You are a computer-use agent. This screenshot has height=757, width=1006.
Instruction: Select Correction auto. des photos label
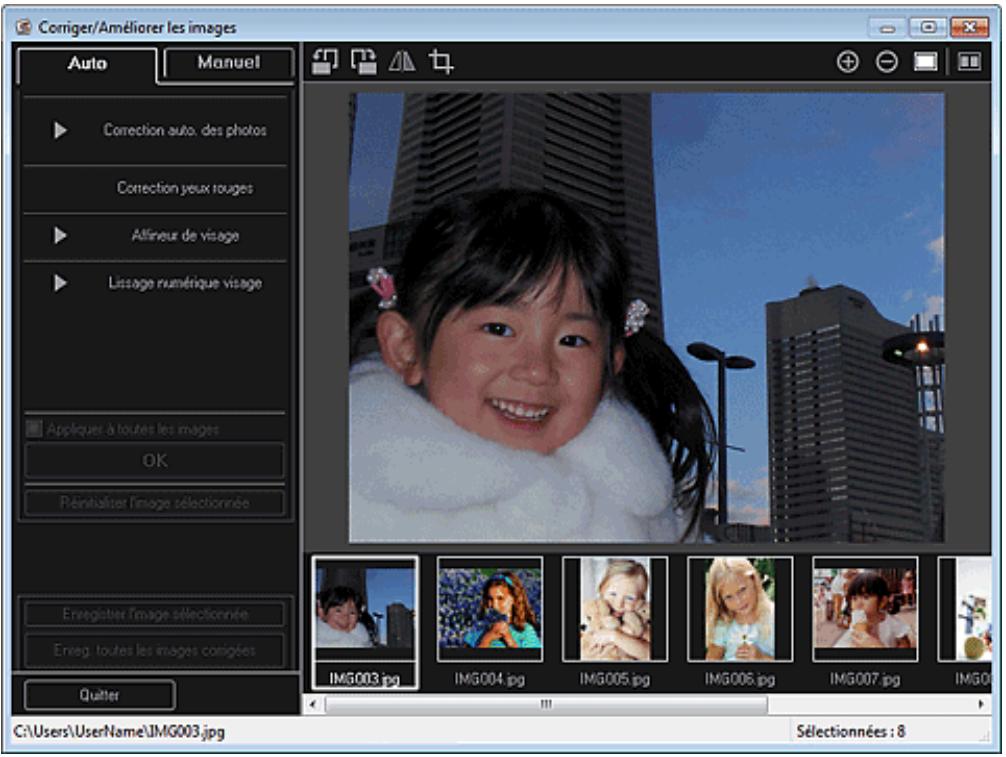point(185,130)
